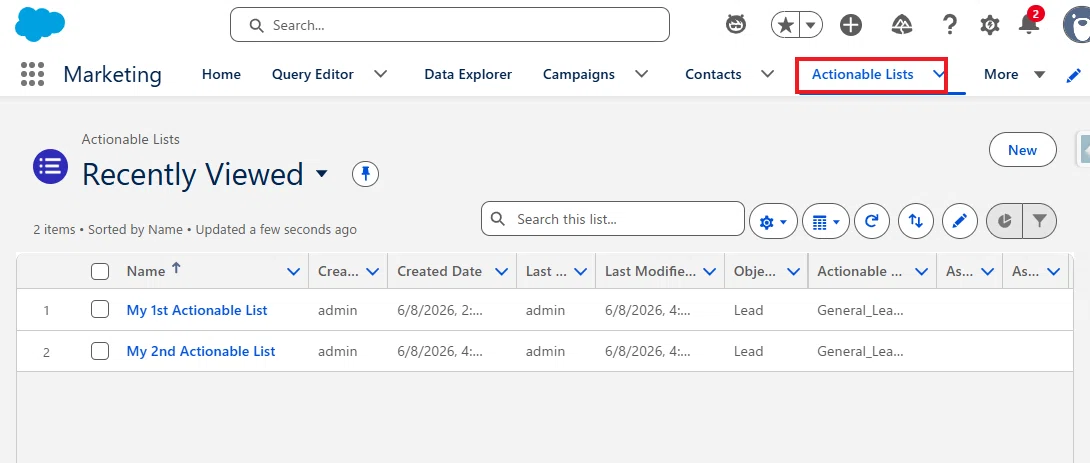Click the New button
Viewport: 1090px width, 463px height.
[1023, 150]
